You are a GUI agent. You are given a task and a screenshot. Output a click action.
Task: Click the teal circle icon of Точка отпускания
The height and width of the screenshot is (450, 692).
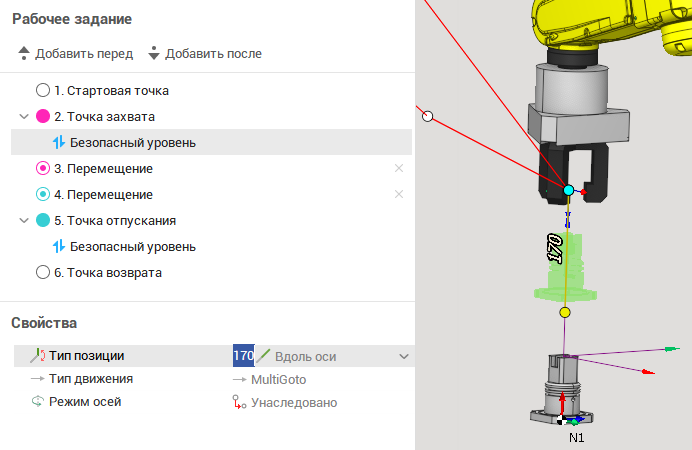point(43,220)
